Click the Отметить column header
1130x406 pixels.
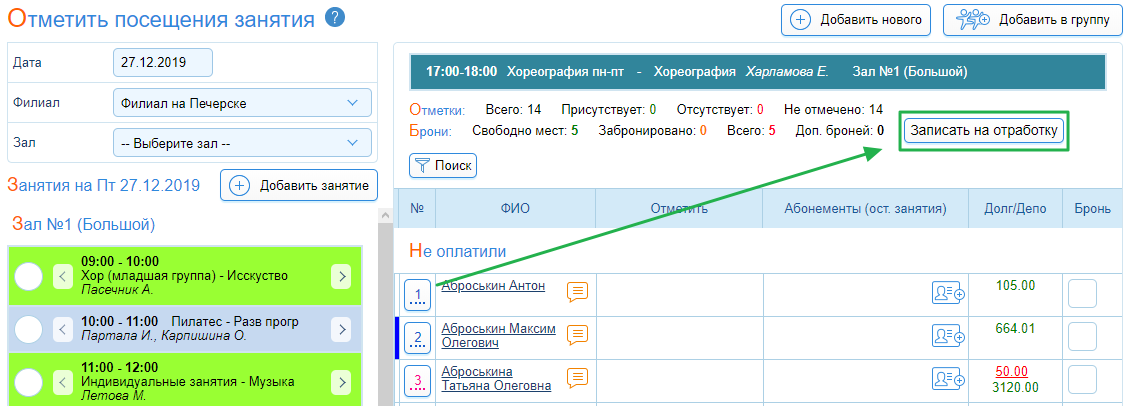pyautogui.click(x=679, y=208)
